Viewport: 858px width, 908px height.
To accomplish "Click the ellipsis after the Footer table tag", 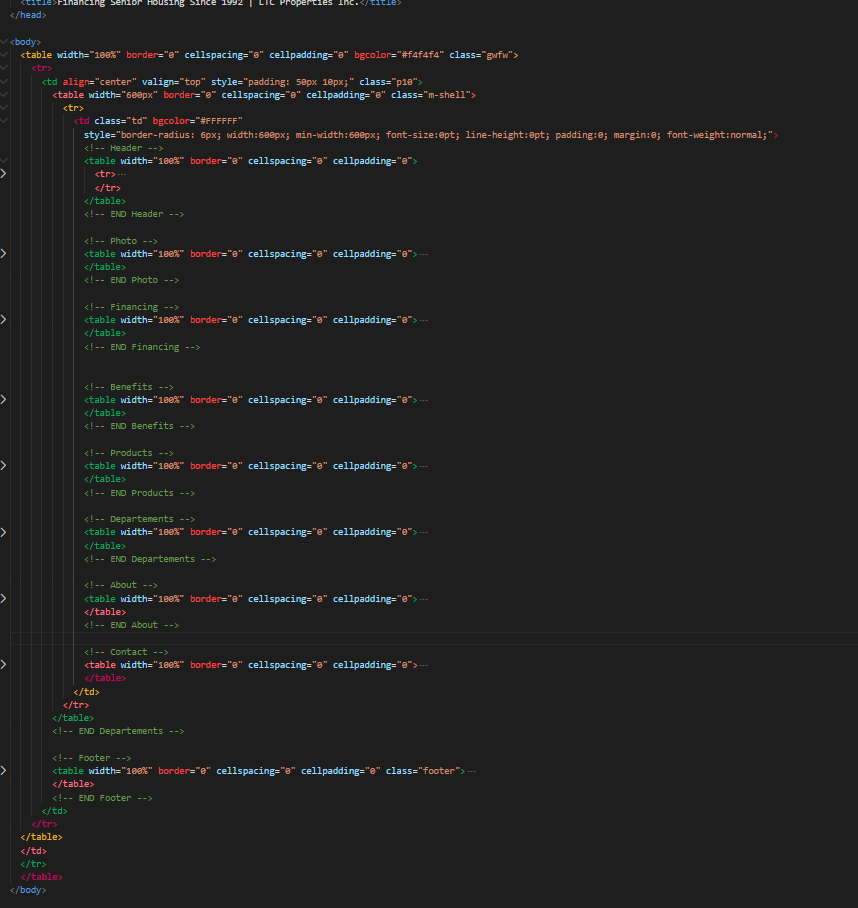I will [x=471, y=771].
